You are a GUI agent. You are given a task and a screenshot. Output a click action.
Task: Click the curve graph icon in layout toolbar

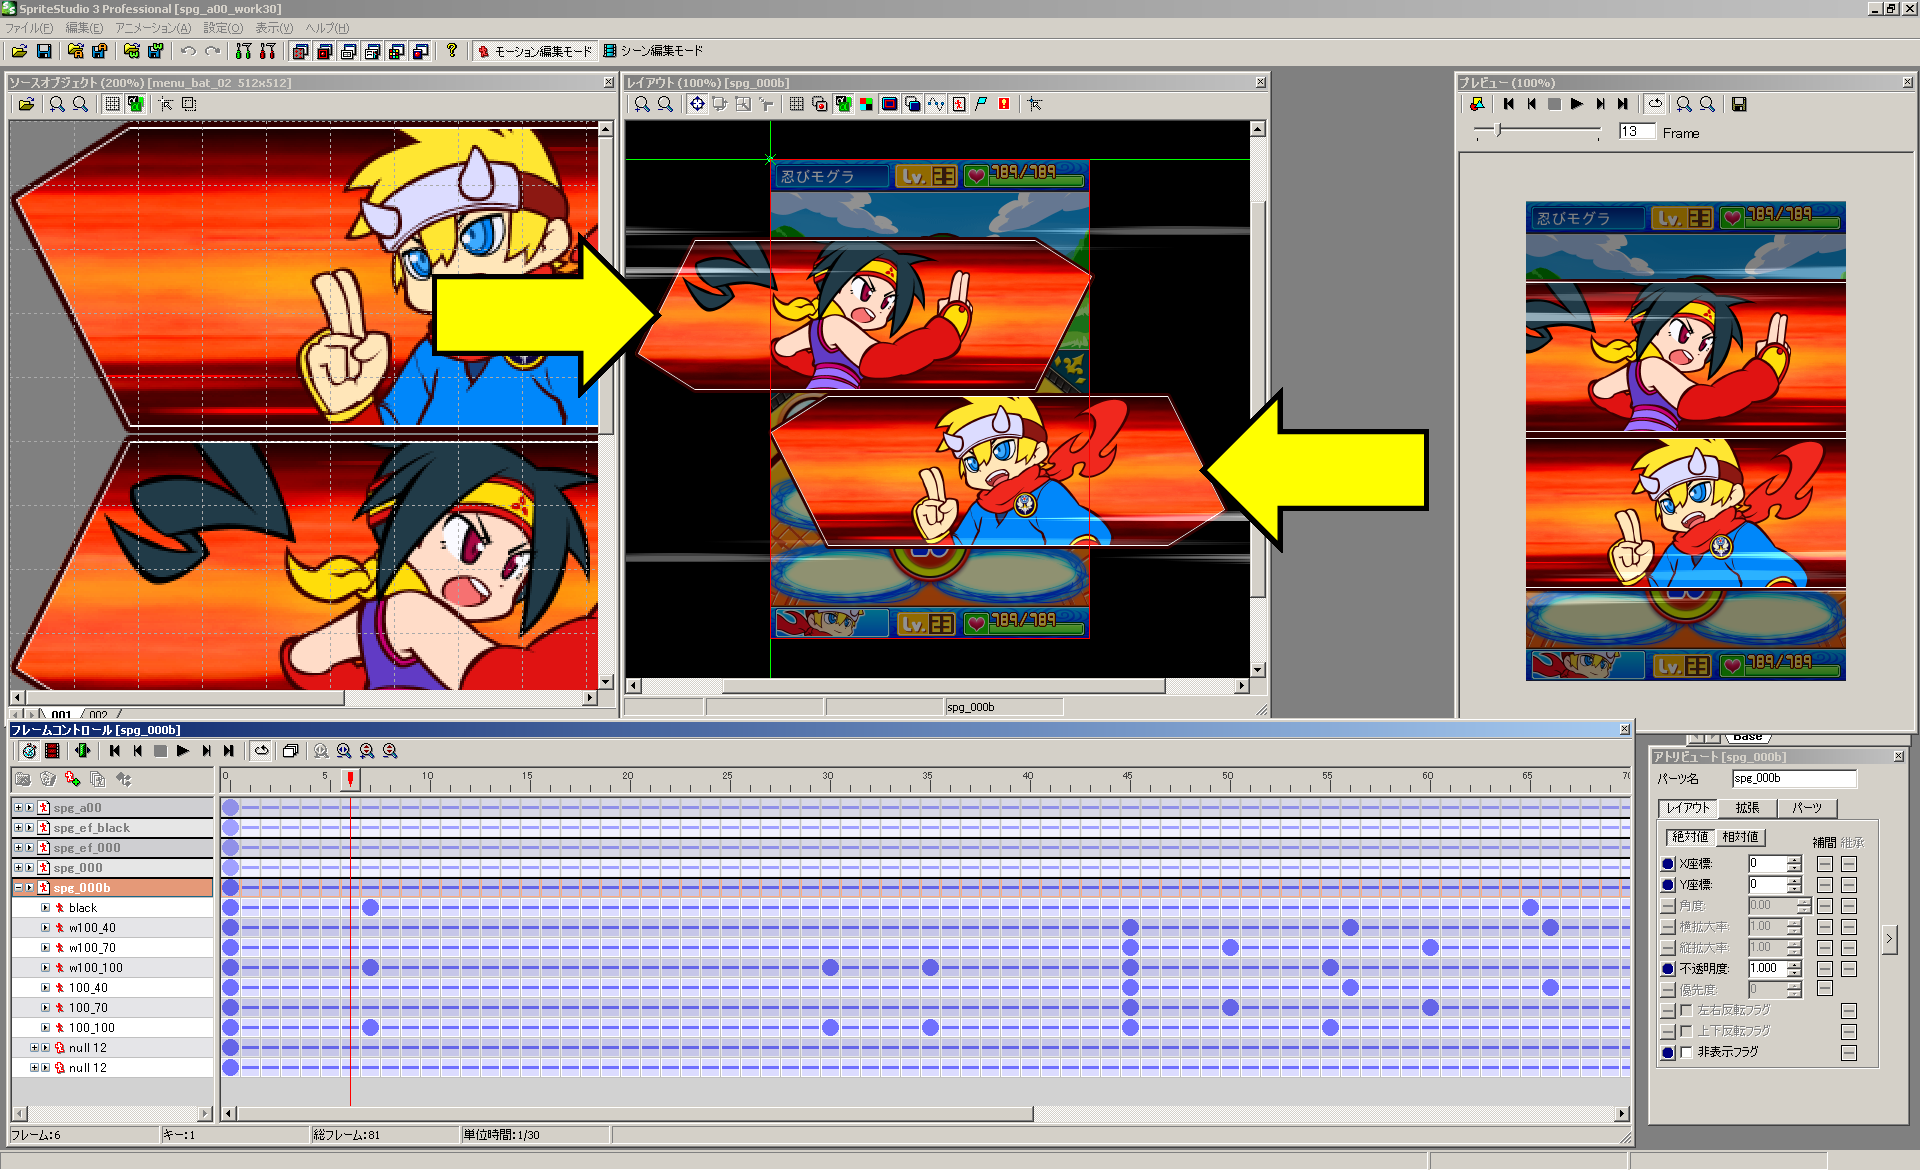(x=936, y=104)
